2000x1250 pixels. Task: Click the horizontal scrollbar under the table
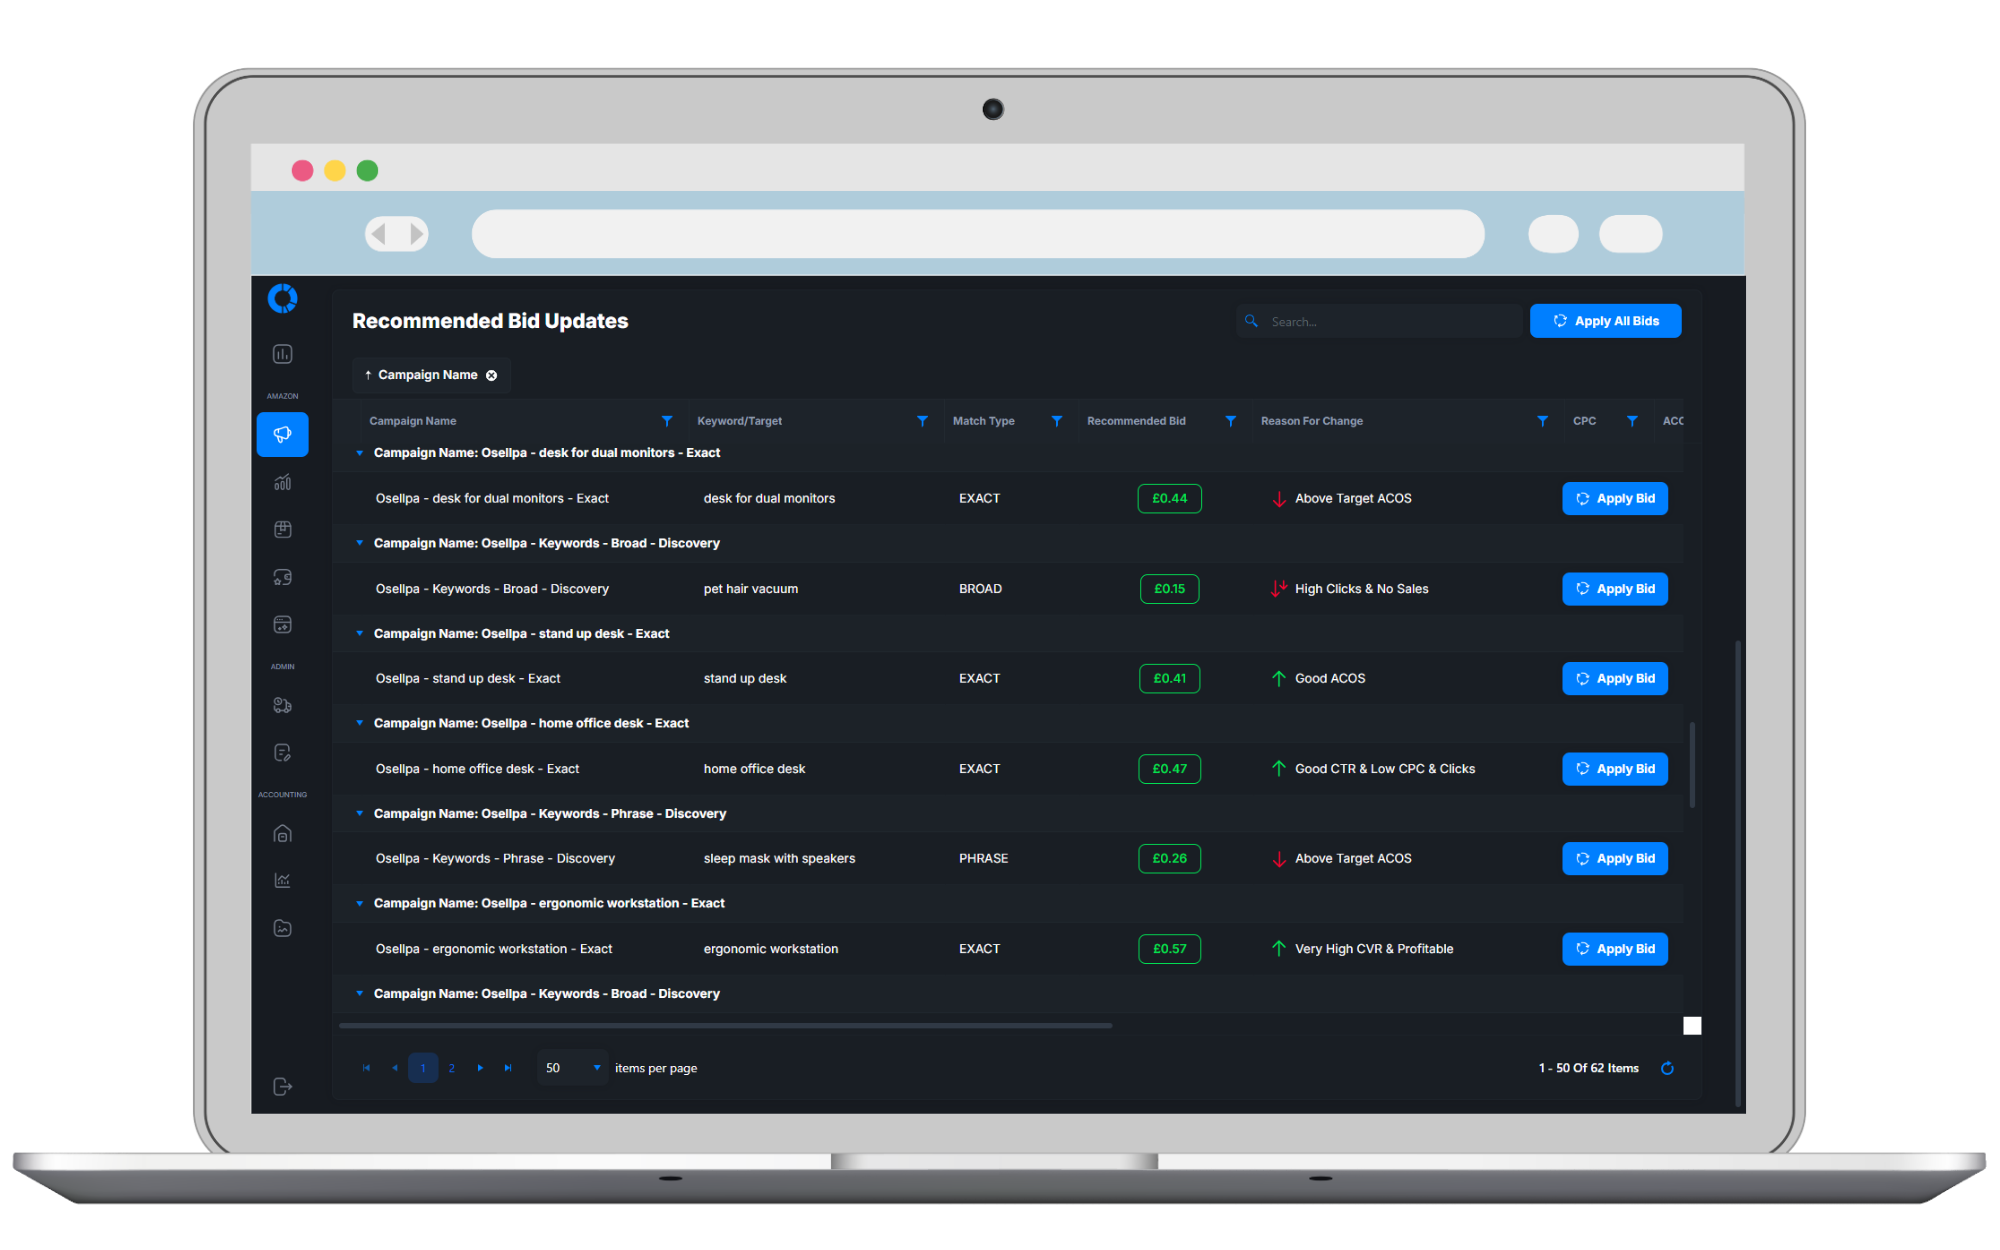tap(725, 1025)
